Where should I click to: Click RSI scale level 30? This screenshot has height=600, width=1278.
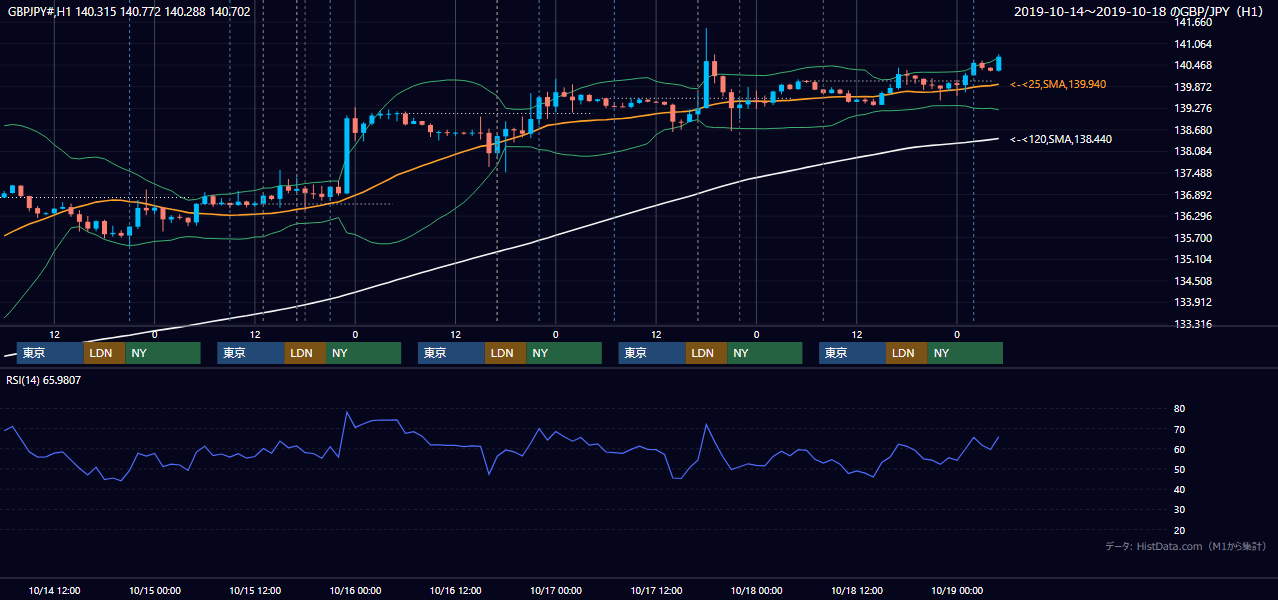(x=1179, y=510)
